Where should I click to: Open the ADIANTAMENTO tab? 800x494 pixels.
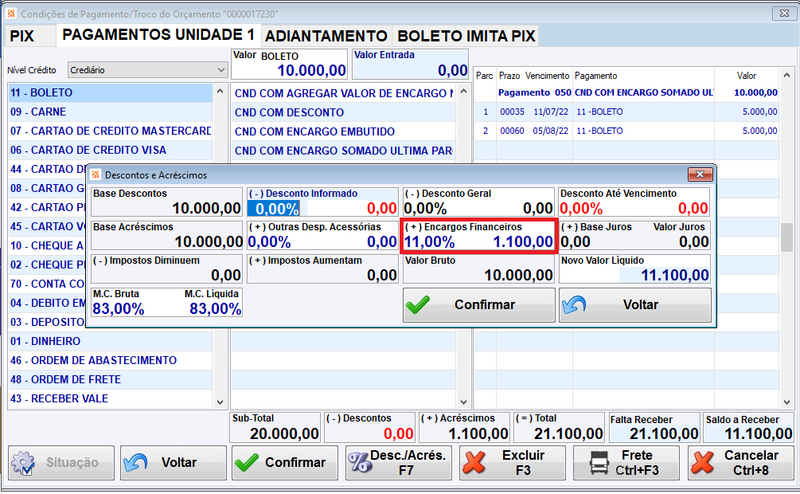pos(326,36)
